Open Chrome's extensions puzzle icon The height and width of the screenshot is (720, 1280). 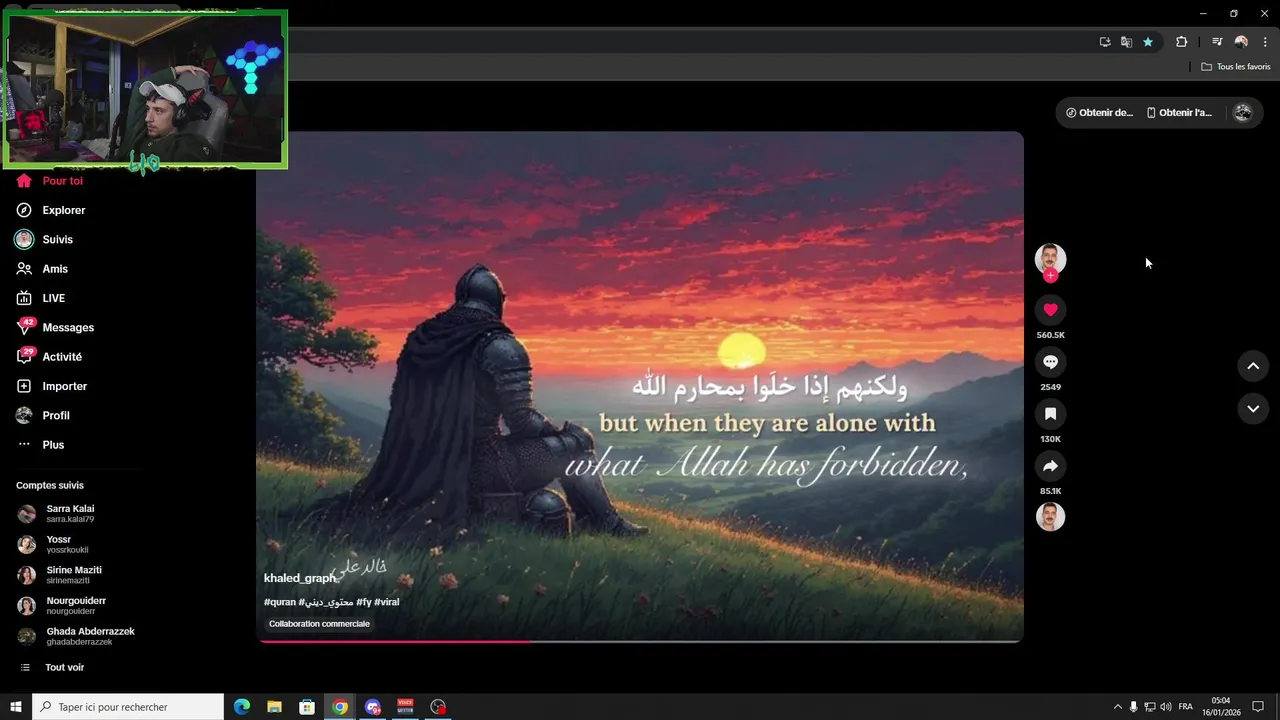click(1181, 42)
